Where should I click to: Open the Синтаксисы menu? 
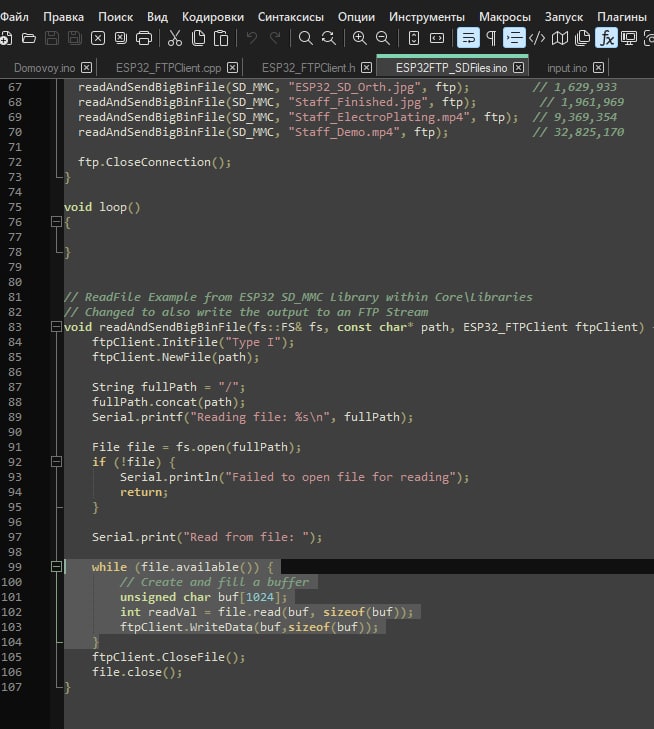291,17
